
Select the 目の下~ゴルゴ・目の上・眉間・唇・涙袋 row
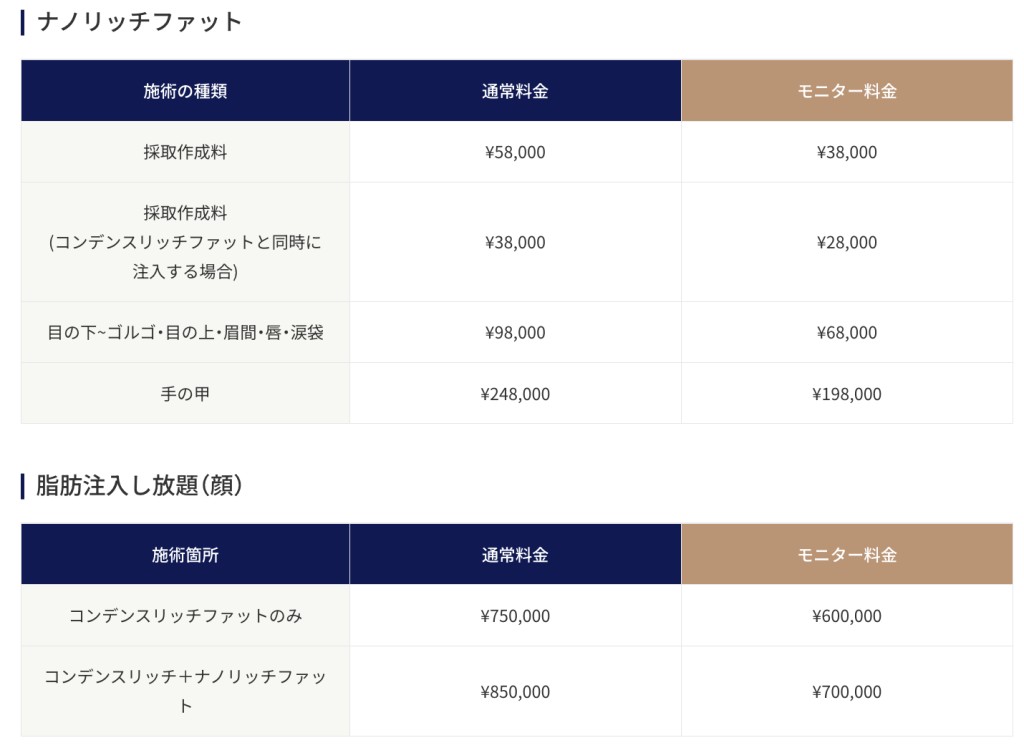point(185,332)
